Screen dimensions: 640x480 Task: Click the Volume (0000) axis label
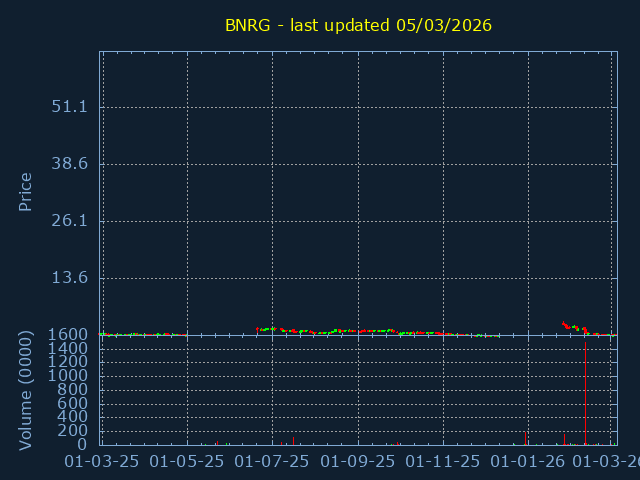tap(26, 391)
